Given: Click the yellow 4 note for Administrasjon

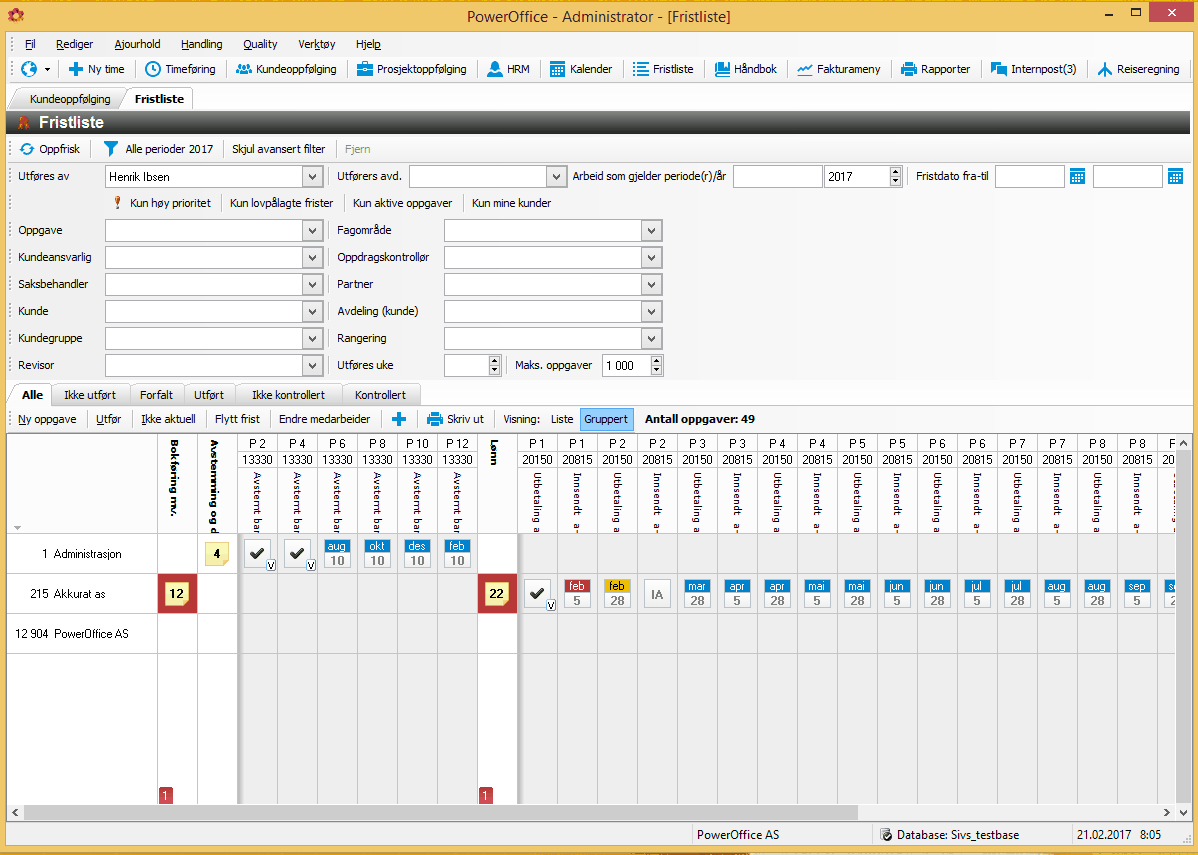Looking at the screenshot, I should pyautogui.click(x=217, y=554).
